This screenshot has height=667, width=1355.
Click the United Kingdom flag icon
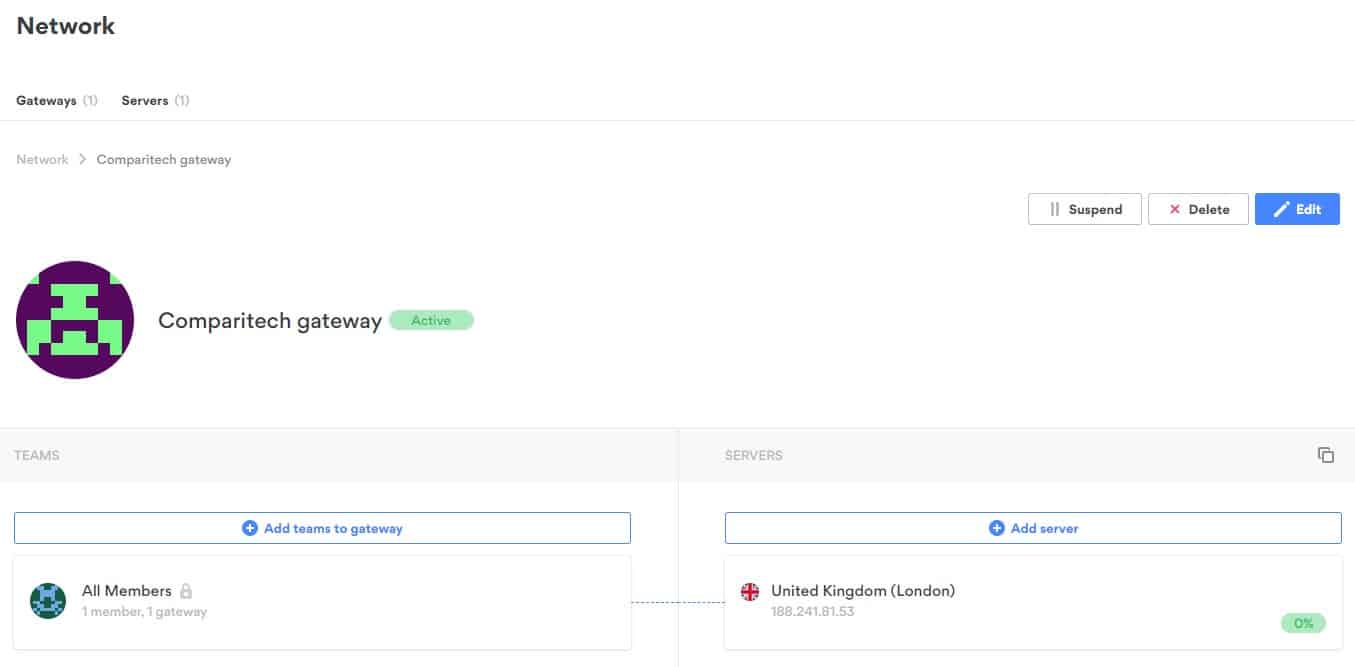750,591
